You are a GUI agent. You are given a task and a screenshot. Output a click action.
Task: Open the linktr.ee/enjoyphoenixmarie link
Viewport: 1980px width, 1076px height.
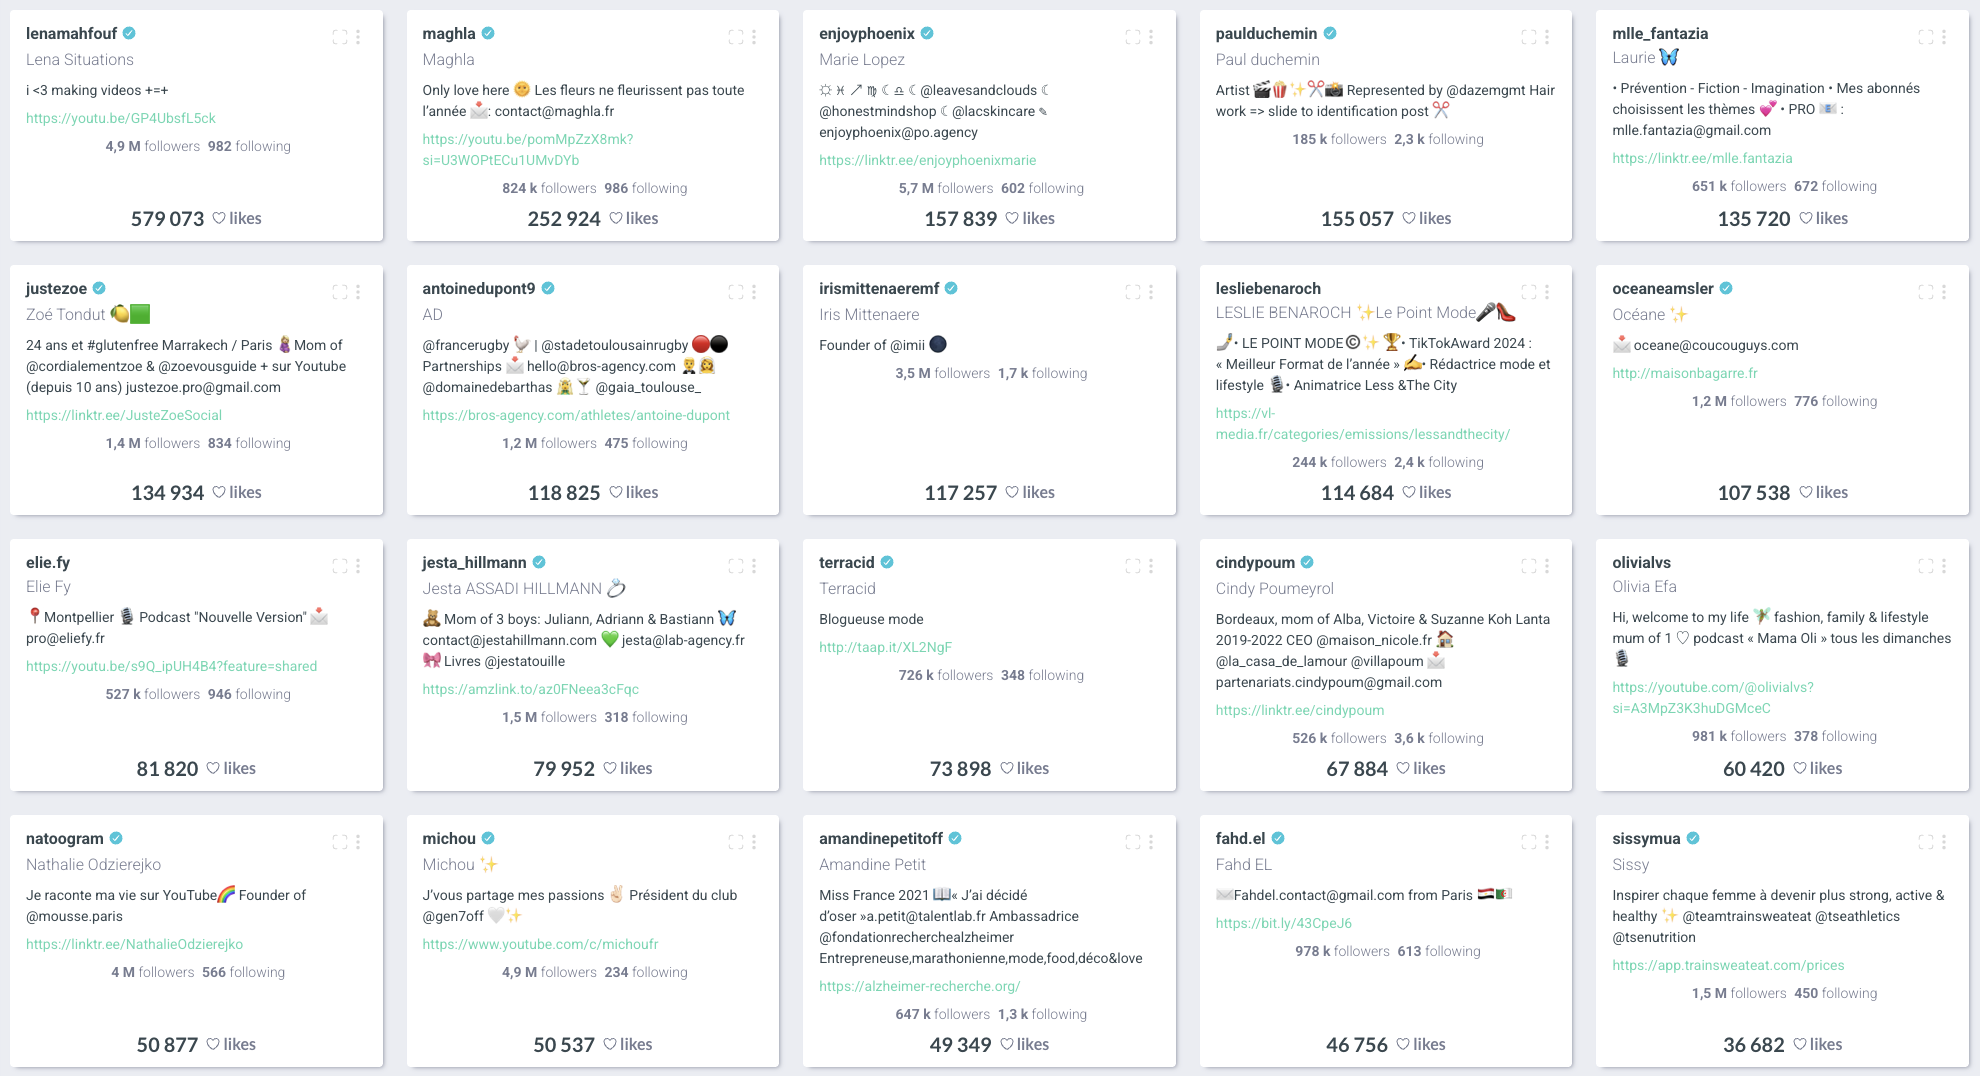[x=927, y=160]
